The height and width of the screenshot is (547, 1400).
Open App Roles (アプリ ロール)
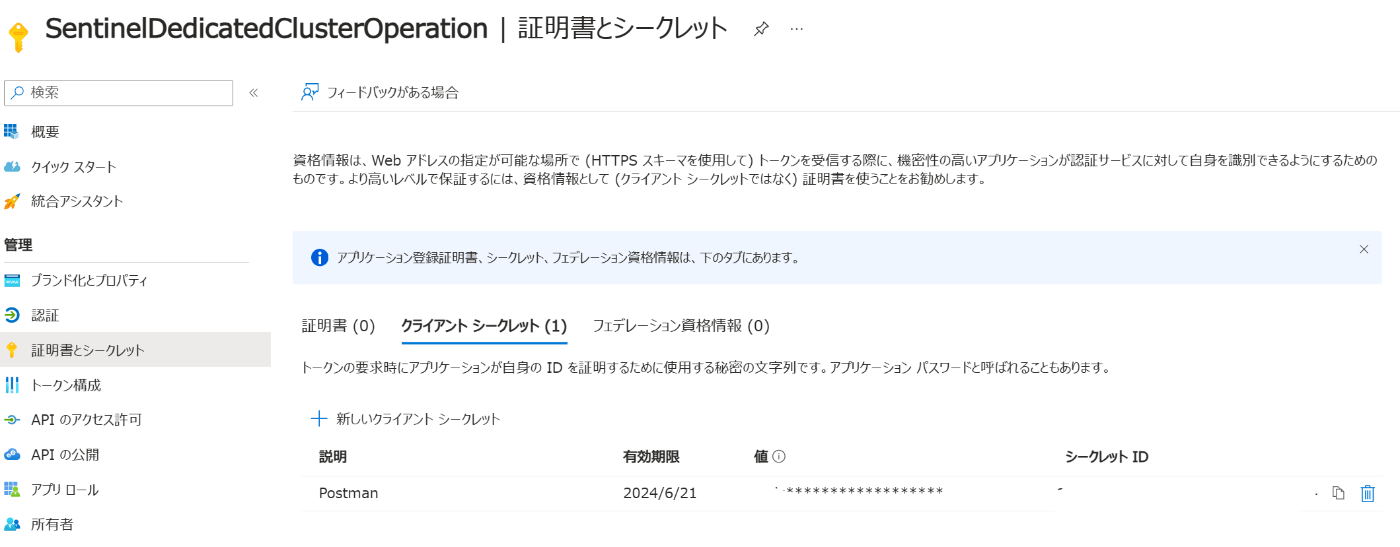[x=65, y=490]
